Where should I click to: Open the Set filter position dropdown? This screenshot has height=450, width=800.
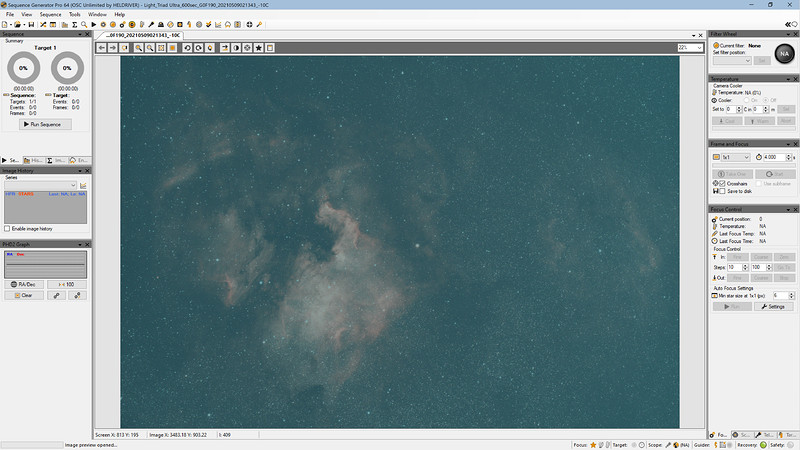(732, 60)
